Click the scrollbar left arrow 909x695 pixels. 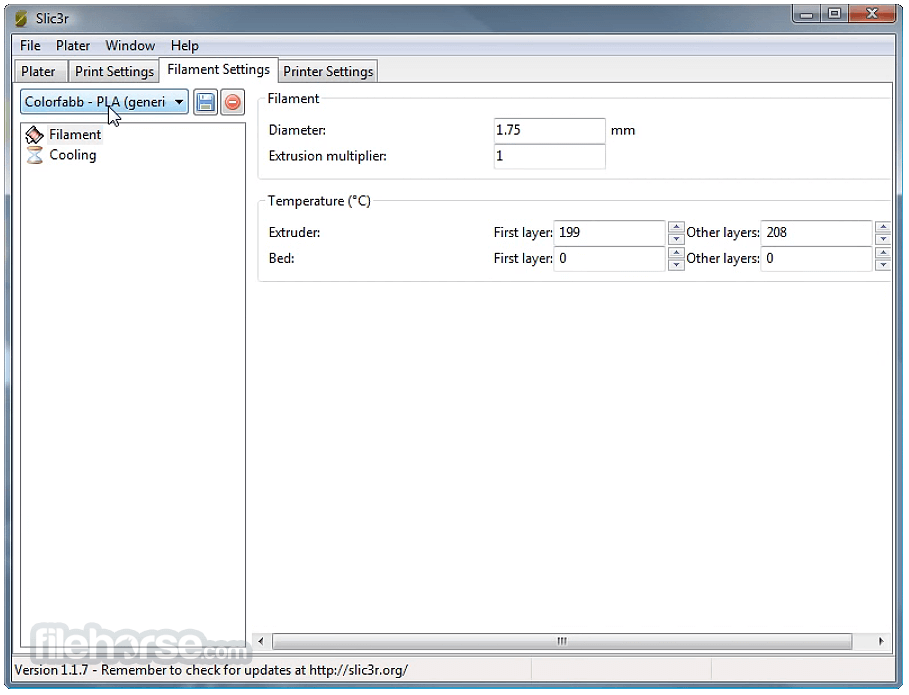261,641
